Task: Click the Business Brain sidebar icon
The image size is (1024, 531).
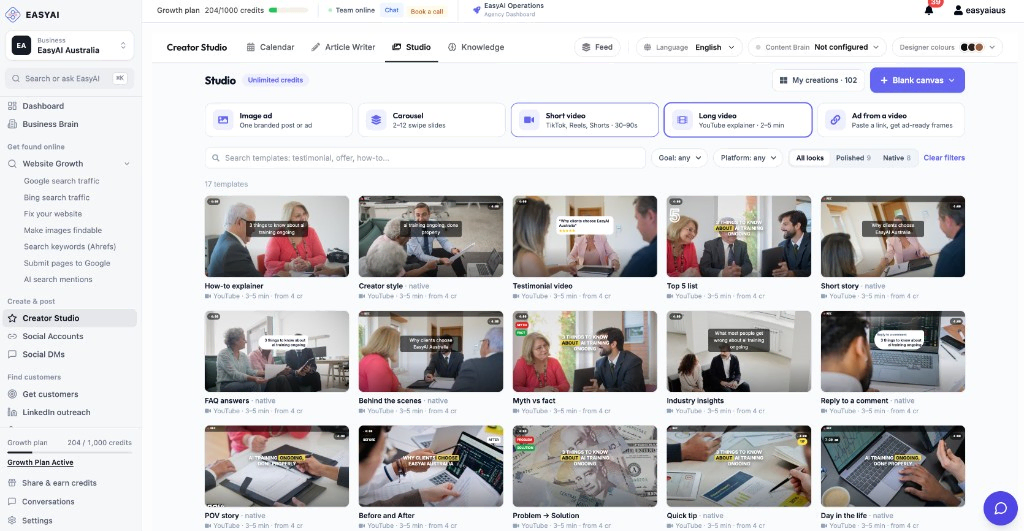Action: coord(12,124)
